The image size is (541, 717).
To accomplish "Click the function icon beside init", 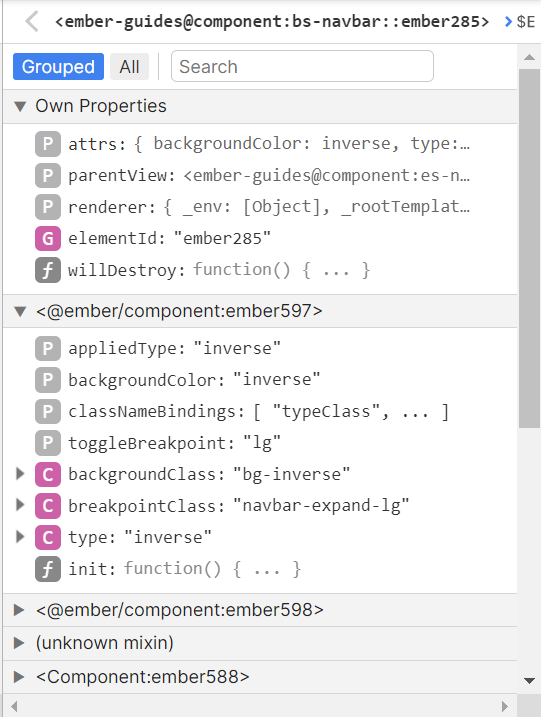I will click(48, 569).
